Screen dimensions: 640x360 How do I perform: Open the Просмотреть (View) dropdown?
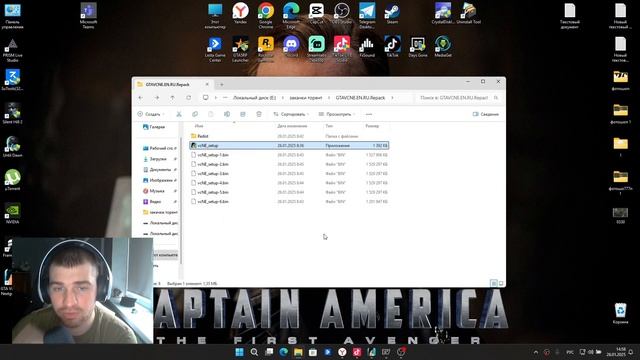tap(337, 114)
